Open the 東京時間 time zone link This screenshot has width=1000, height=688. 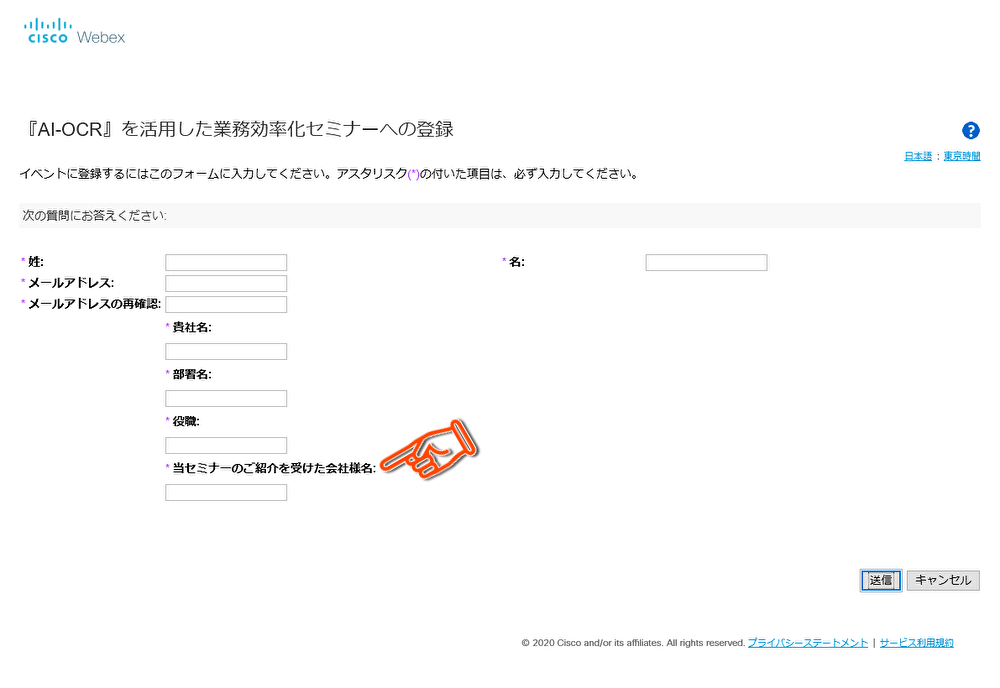(x=962, y=156)
